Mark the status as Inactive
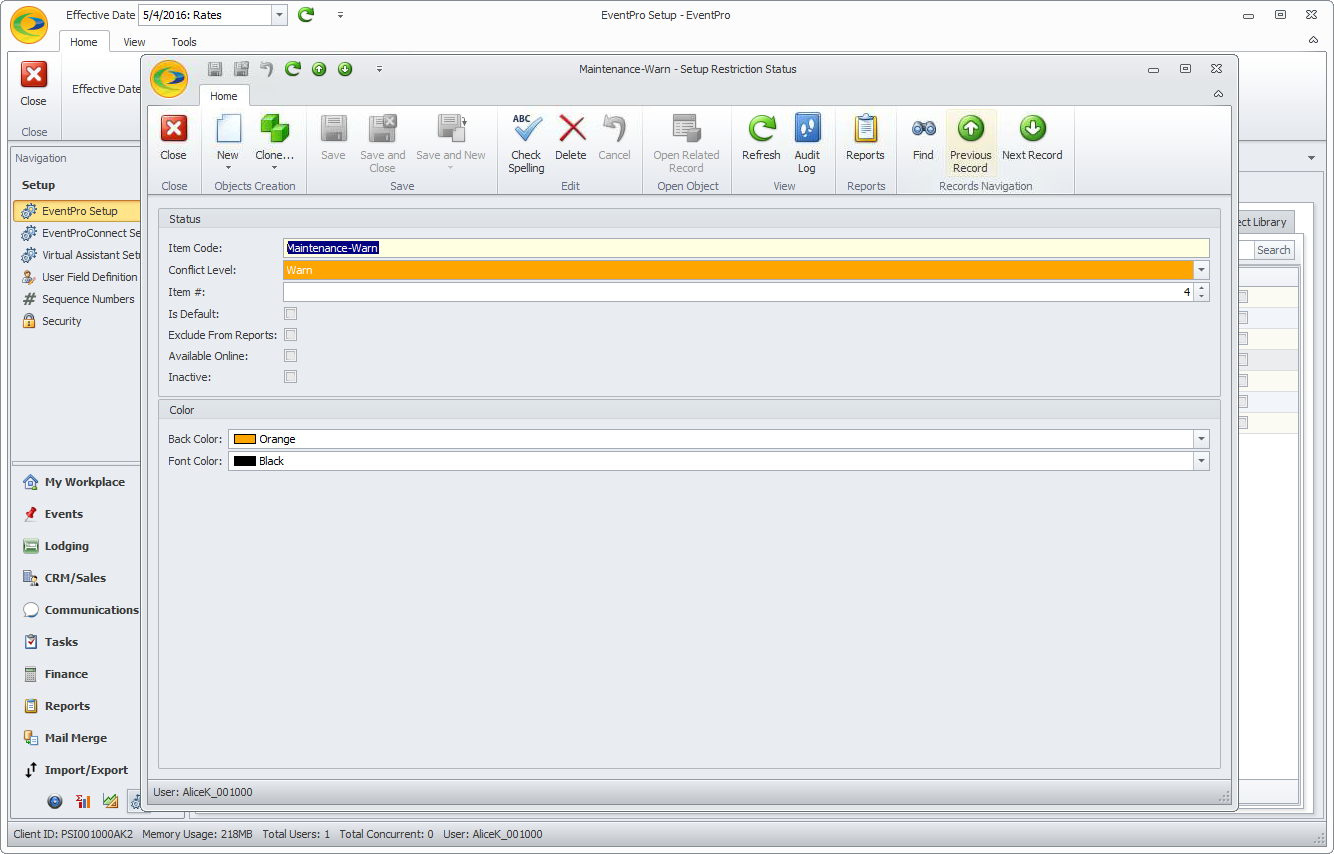 click(291, 377)
